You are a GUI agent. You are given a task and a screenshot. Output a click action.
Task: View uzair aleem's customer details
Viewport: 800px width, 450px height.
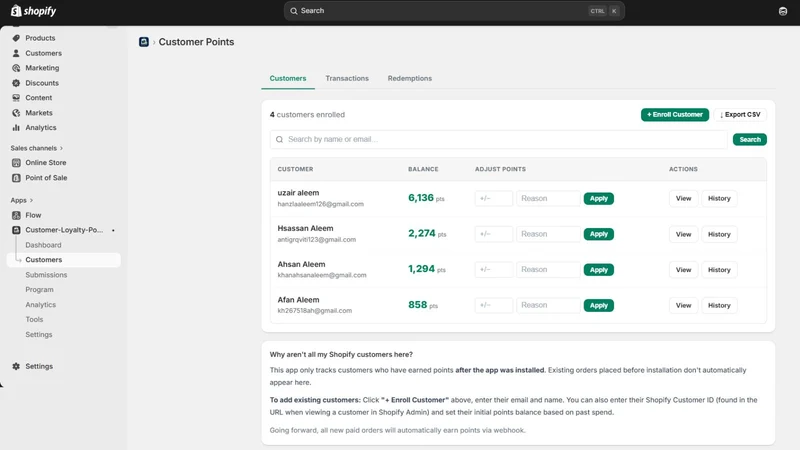pyautogui.click(x=683, y=198)
